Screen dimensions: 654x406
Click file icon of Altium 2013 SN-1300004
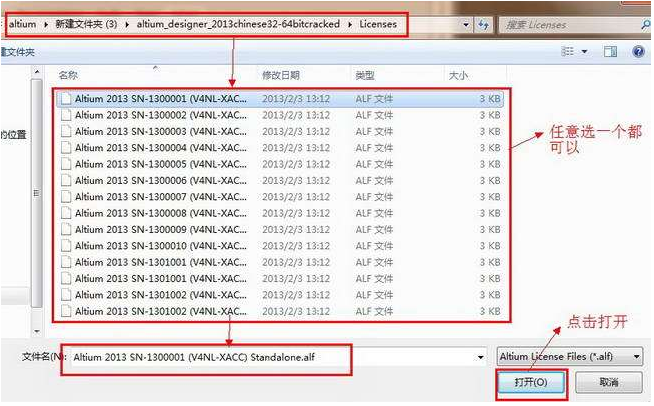click(x=65, y=148)
